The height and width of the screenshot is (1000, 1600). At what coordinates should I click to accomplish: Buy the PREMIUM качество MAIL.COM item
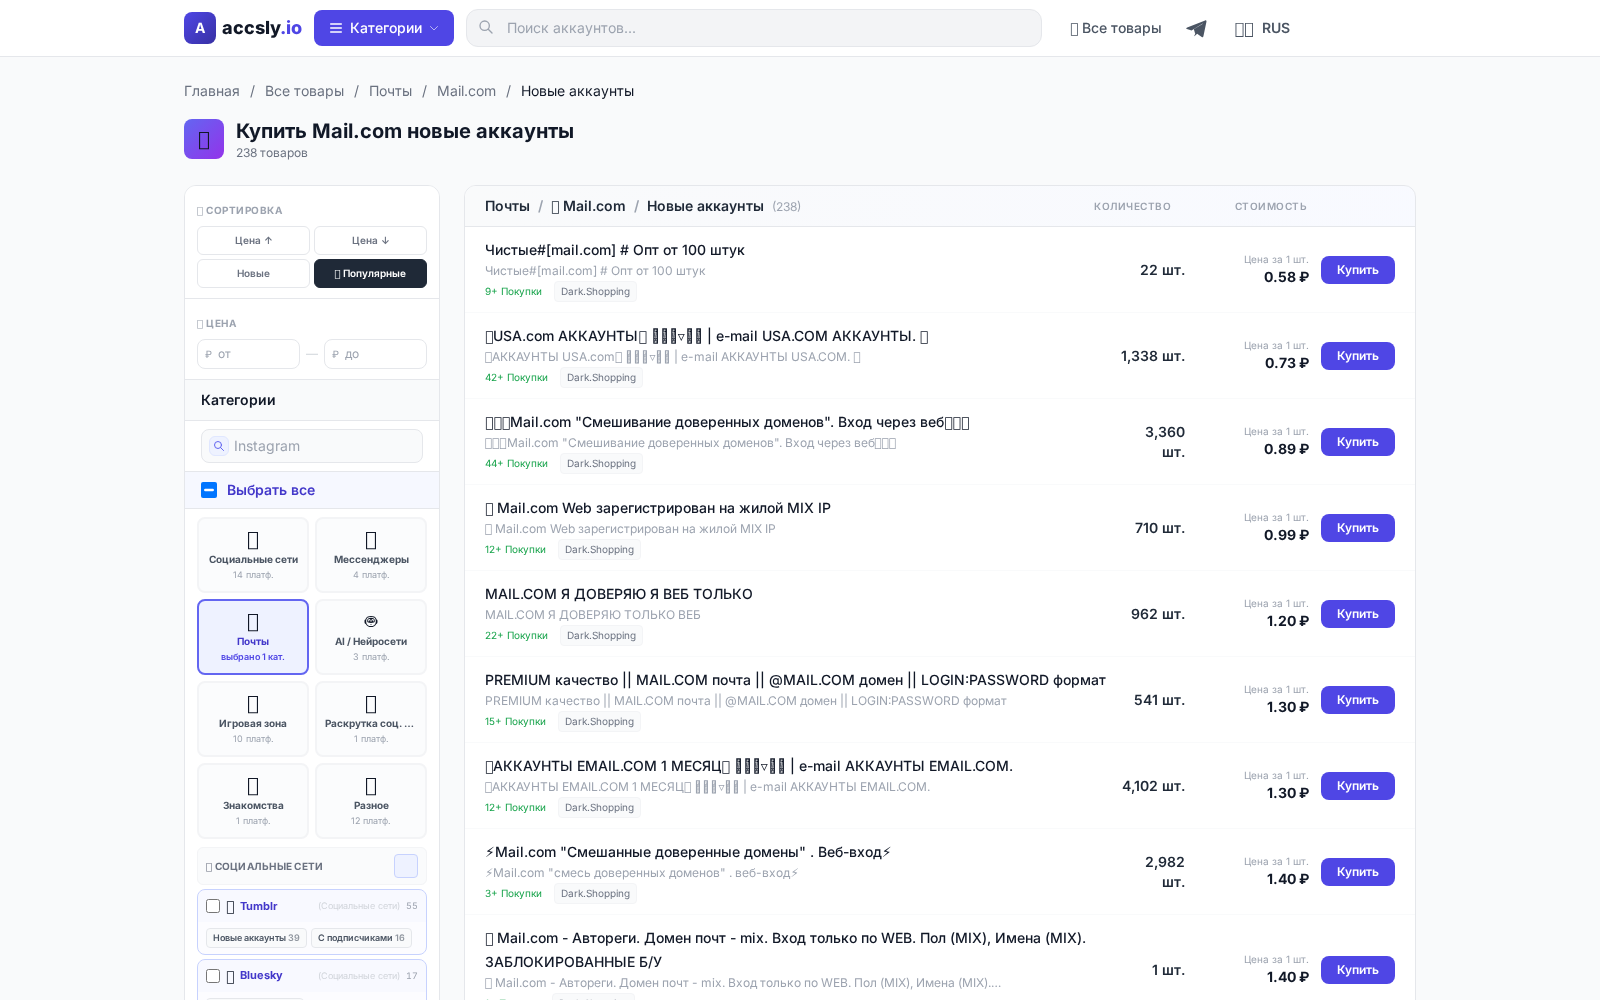coord(1357,700)
